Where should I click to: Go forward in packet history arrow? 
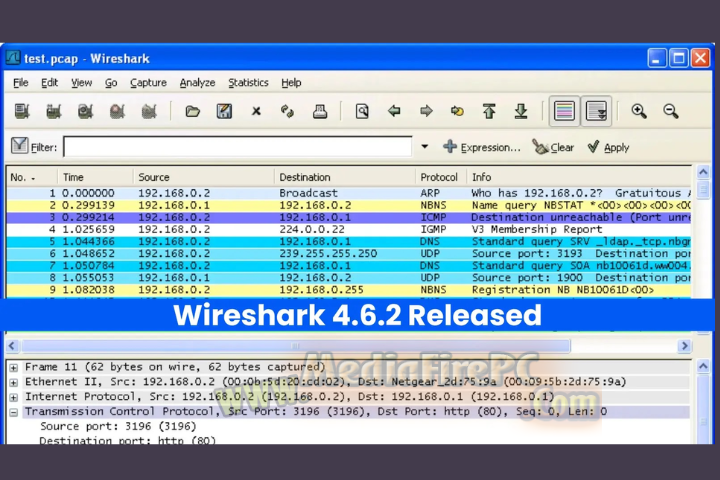[426, 111]
